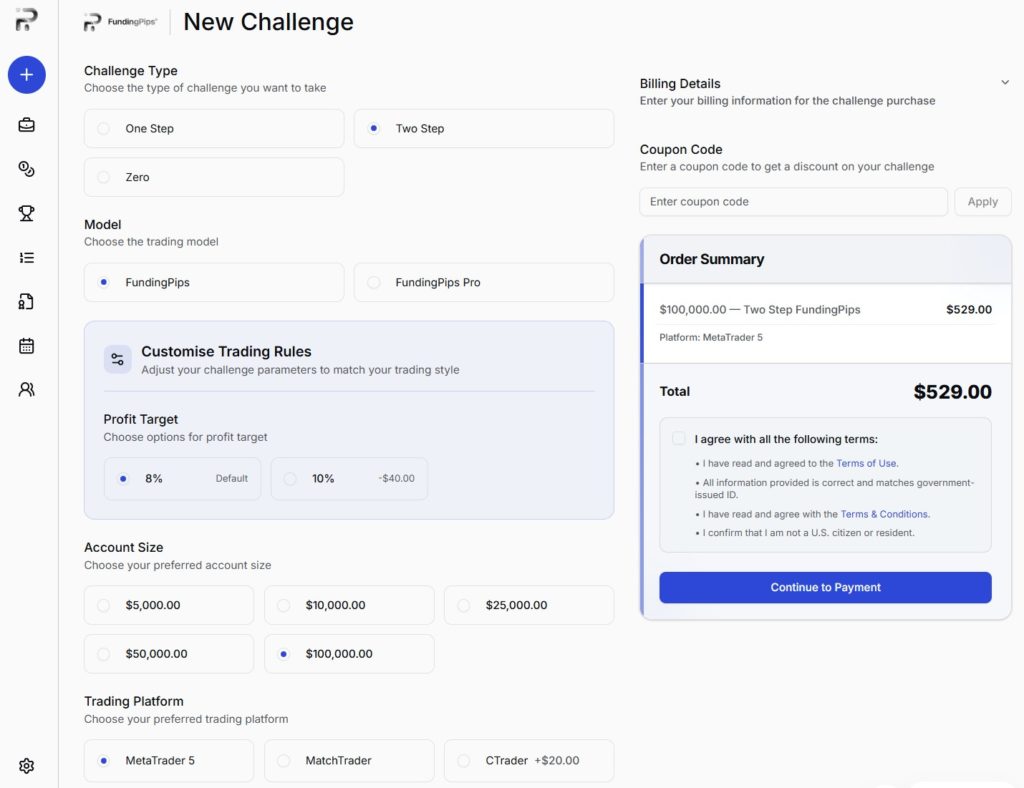Tick the agree with all terms checkbox
Viewport: 1024px width, 788px height.
tap(679, 439)
